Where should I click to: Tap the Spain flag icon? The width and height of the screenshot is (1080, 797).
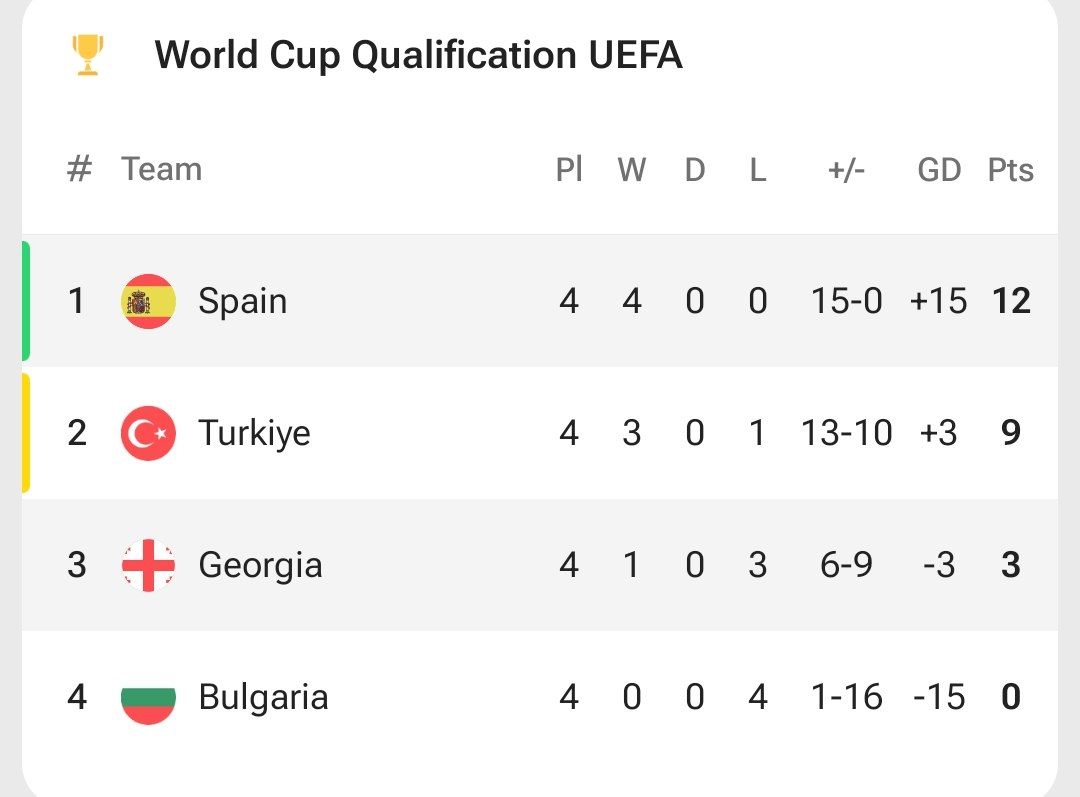[148, 301]
